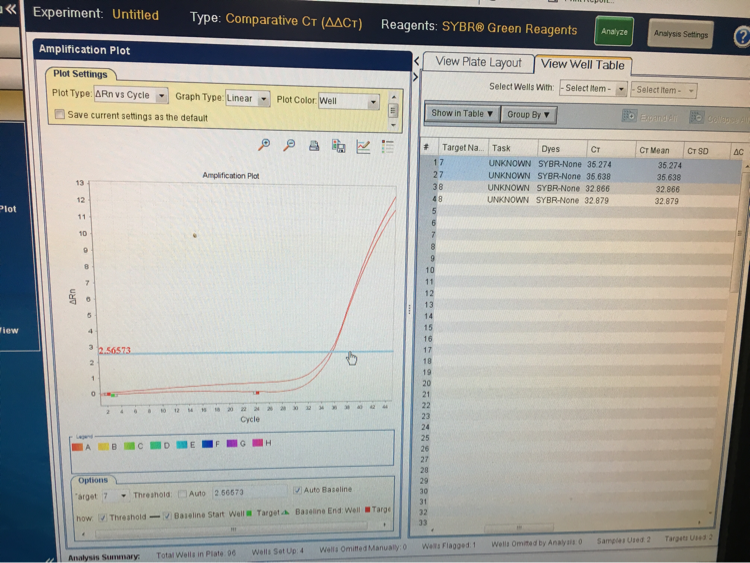Viewport: 750px width, 563px height.
Task: Open the Plot Type dropdown
Action: click(131, 95)
